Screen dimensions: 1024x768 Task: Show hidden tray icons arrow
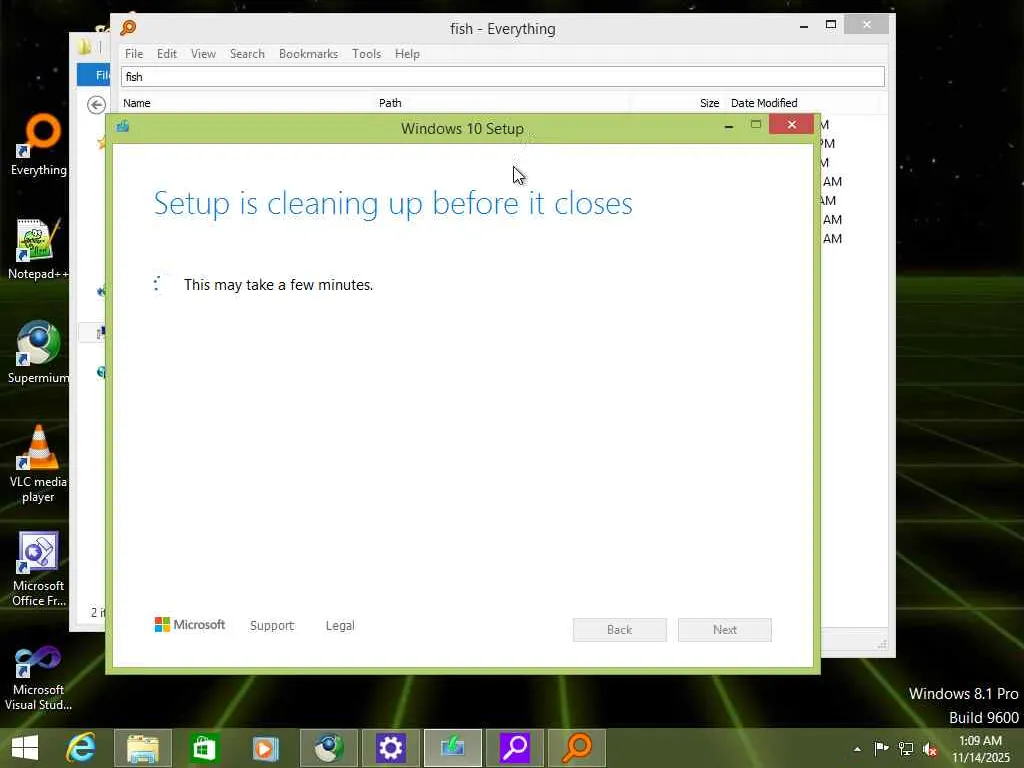857,749
